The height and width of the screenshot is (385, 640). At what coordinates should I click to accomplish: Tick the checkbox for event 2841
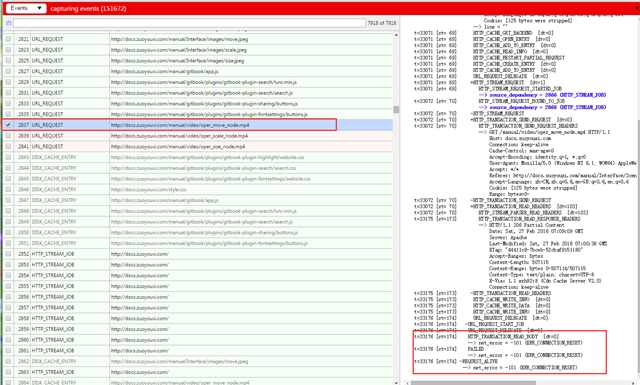[x=8, y=146]
